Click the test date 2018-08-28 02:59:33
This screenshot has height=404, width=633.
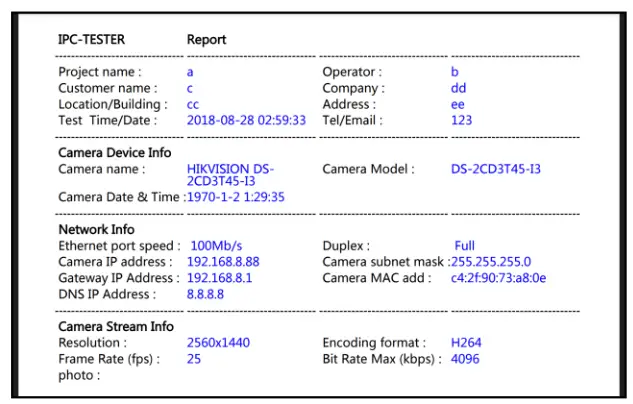[246, 120]
